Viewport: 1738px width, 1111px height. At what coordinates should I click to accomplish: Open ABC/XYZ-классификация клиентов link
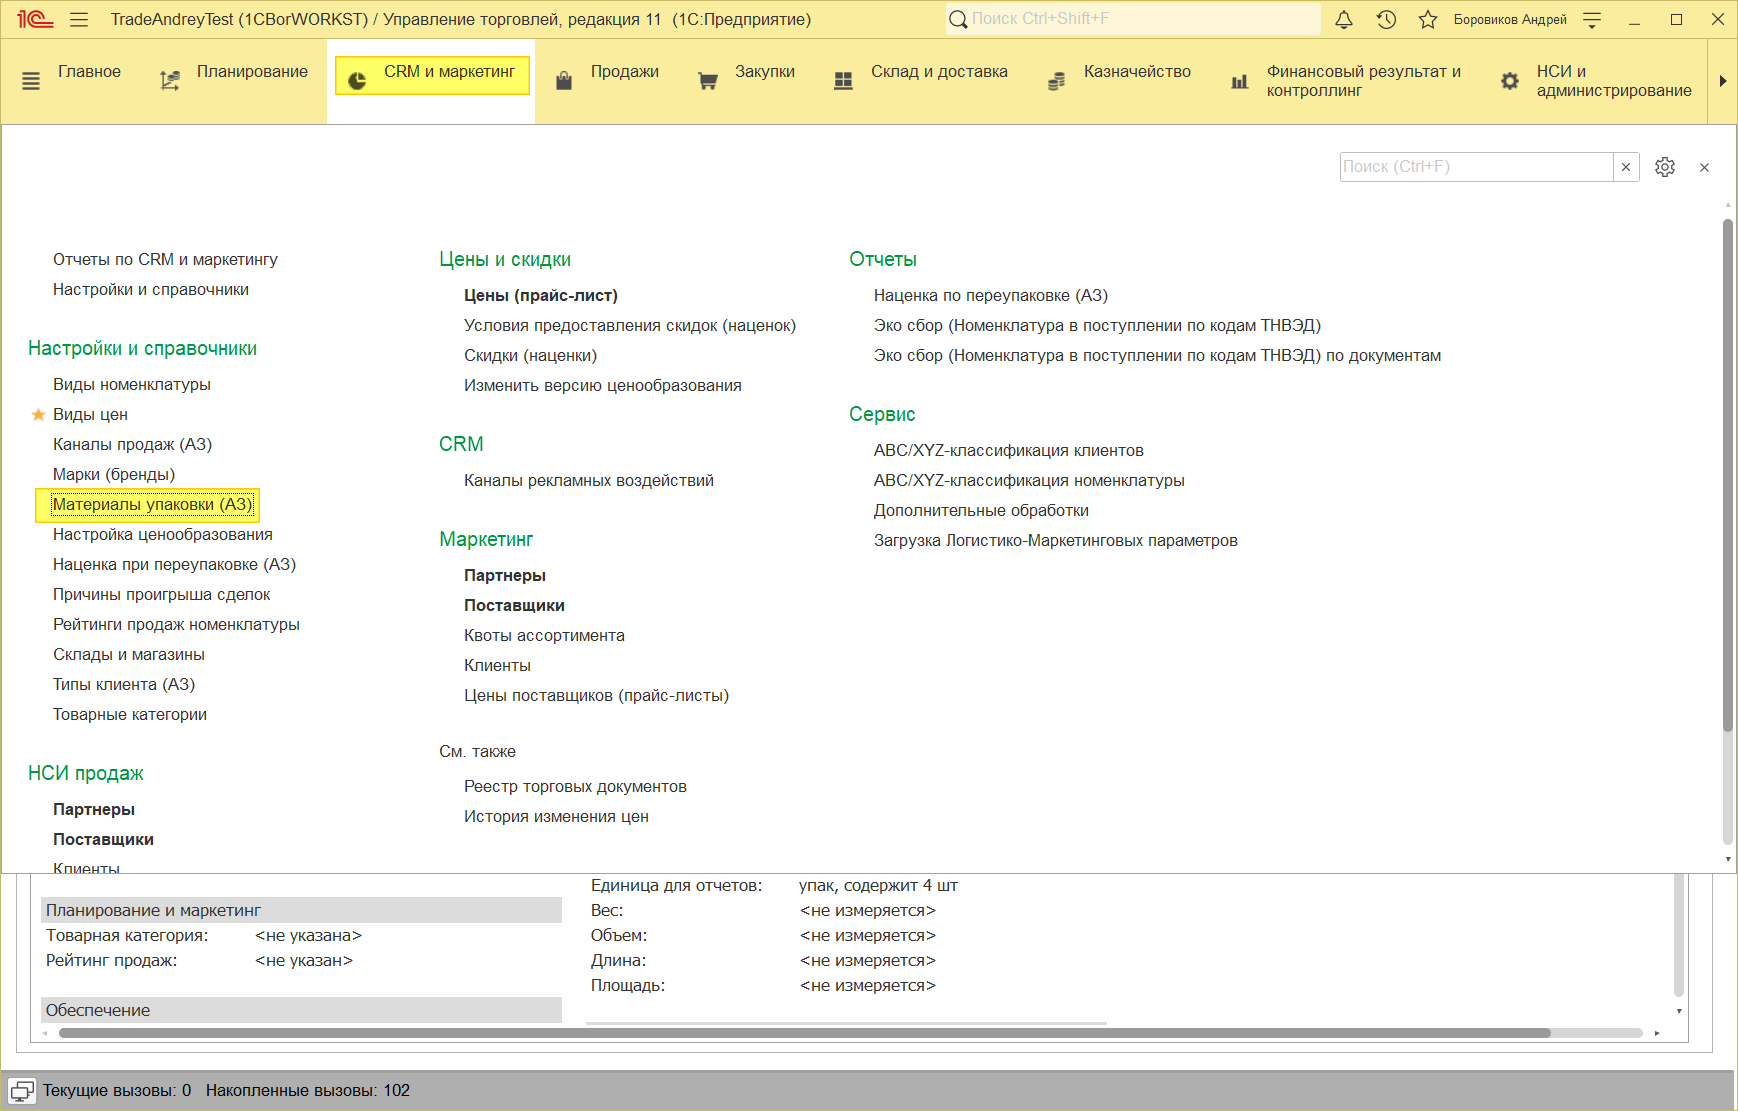pyautogui.click(x=1008, y=450)
